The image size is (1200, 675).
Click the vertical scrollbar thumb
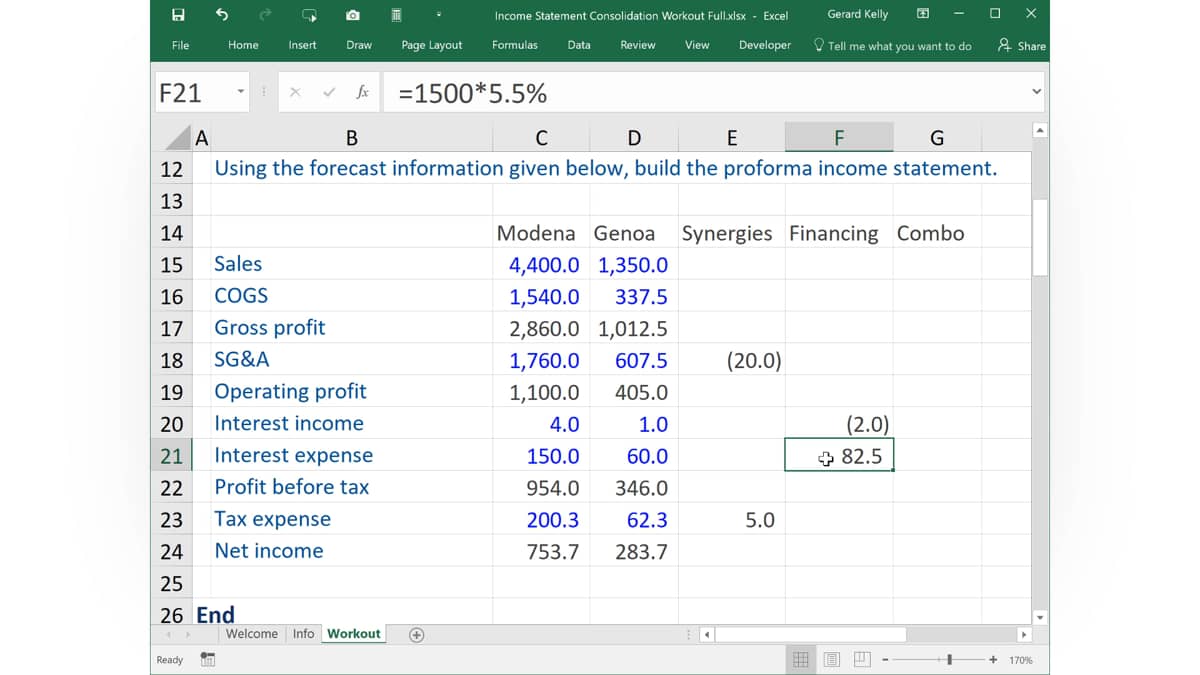[x=1040, y=236]
